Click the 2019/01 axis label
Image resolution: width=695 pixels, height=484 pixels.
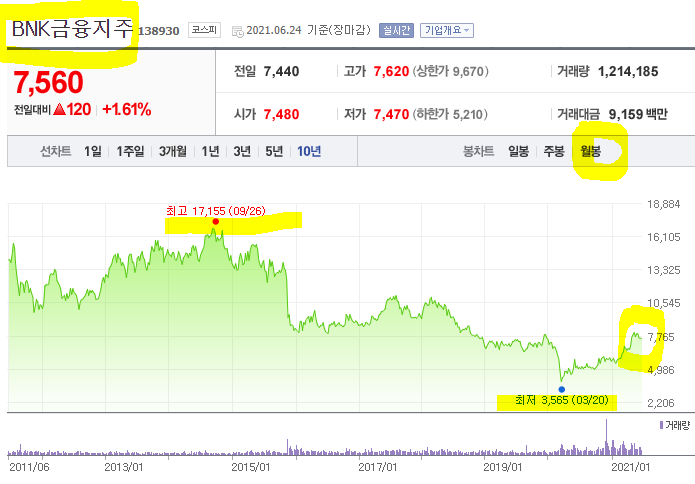(x=503, y=467)
